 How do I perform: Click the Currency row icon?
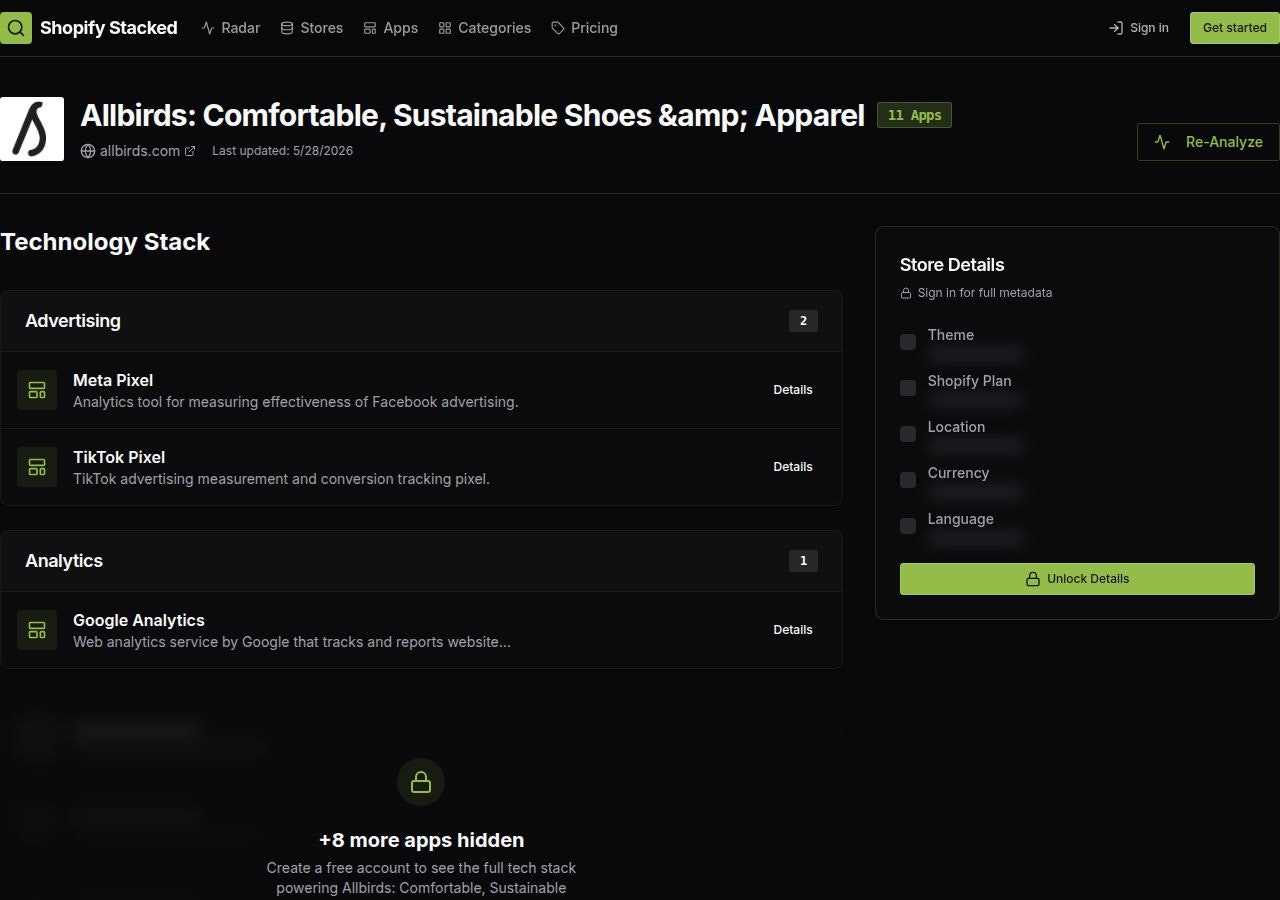click(908, 480)
